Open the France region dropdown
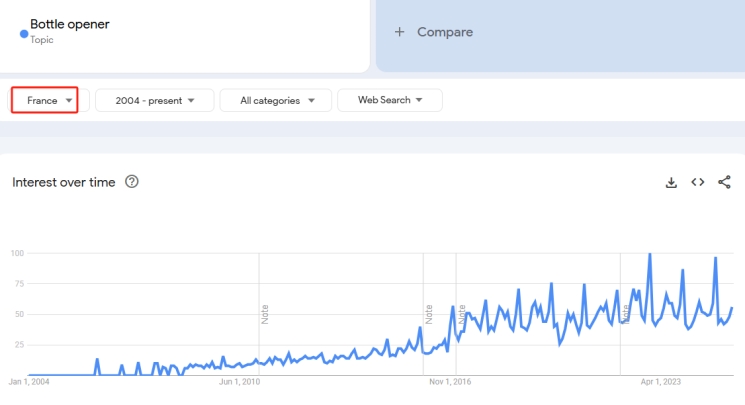Screen dimensions: 745x405 point(45,100)
